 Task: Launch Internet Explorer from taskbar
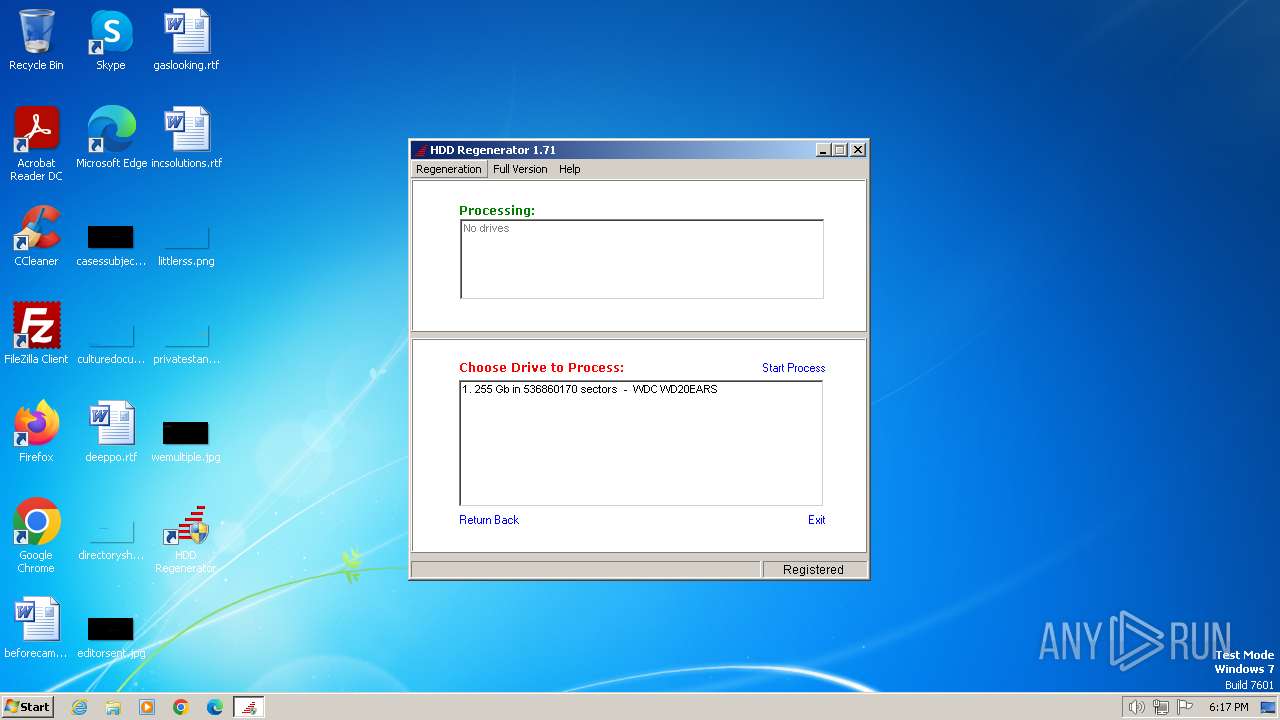coord(79,707)
